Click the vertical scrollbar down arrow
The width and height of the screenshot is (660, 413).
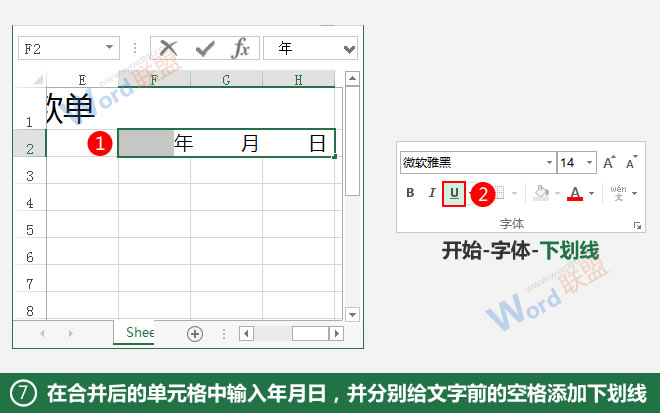(x=352, y=314)
